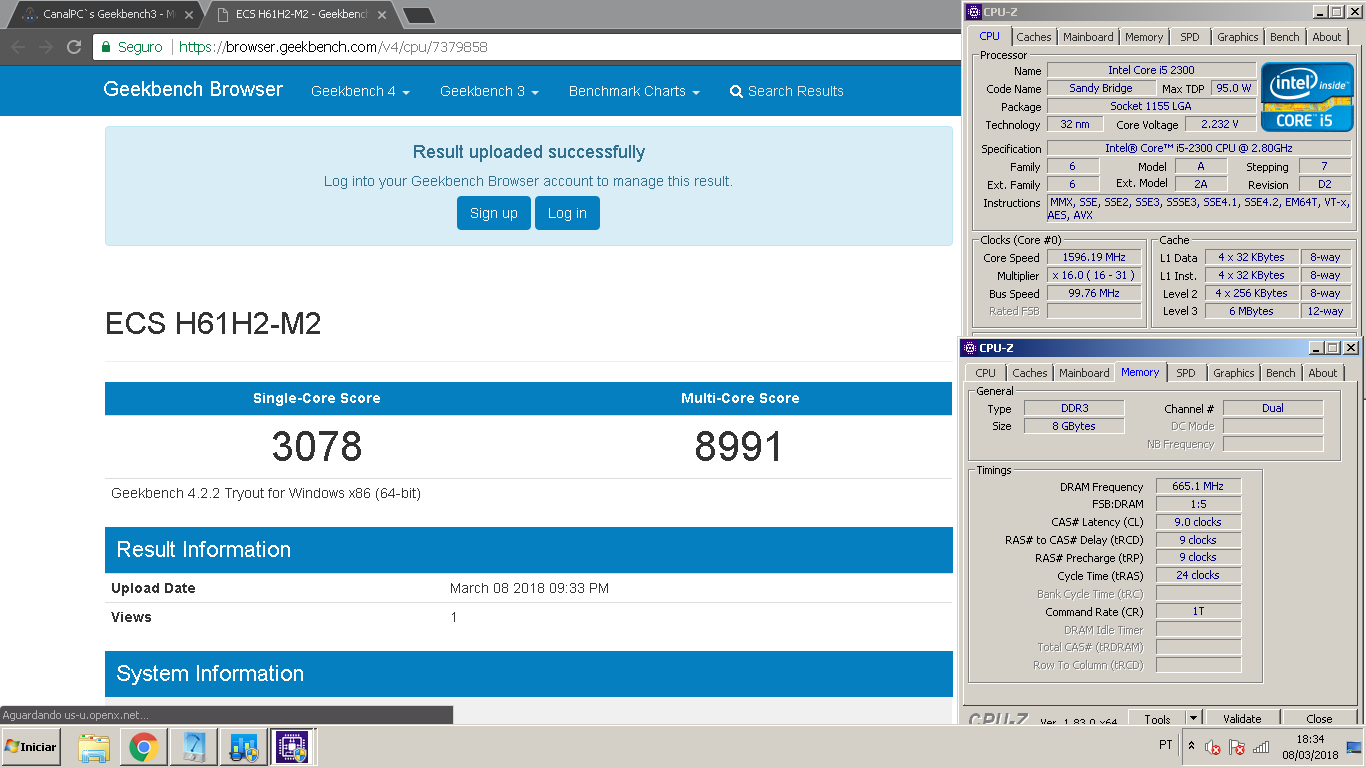Click the network signal tray icon
This screenshot has width=1366, height=768.
(x=1261, y=747)
